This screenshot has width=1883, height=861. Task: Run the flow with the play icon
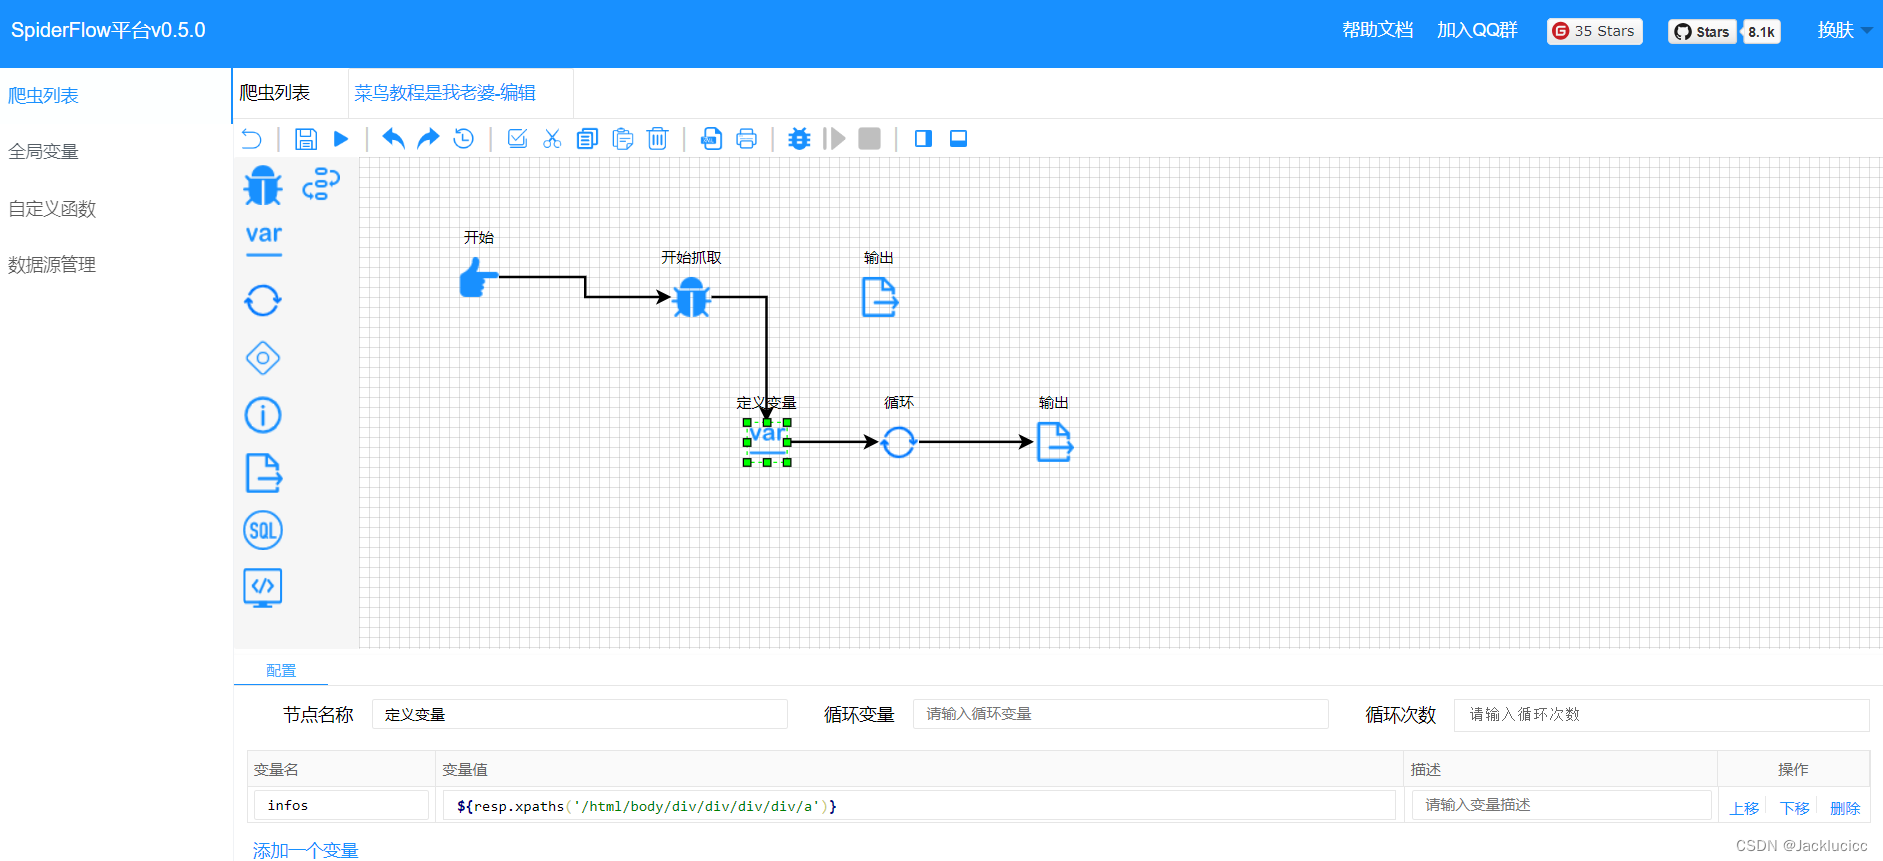pyautogui.click(x=341, y=139)
